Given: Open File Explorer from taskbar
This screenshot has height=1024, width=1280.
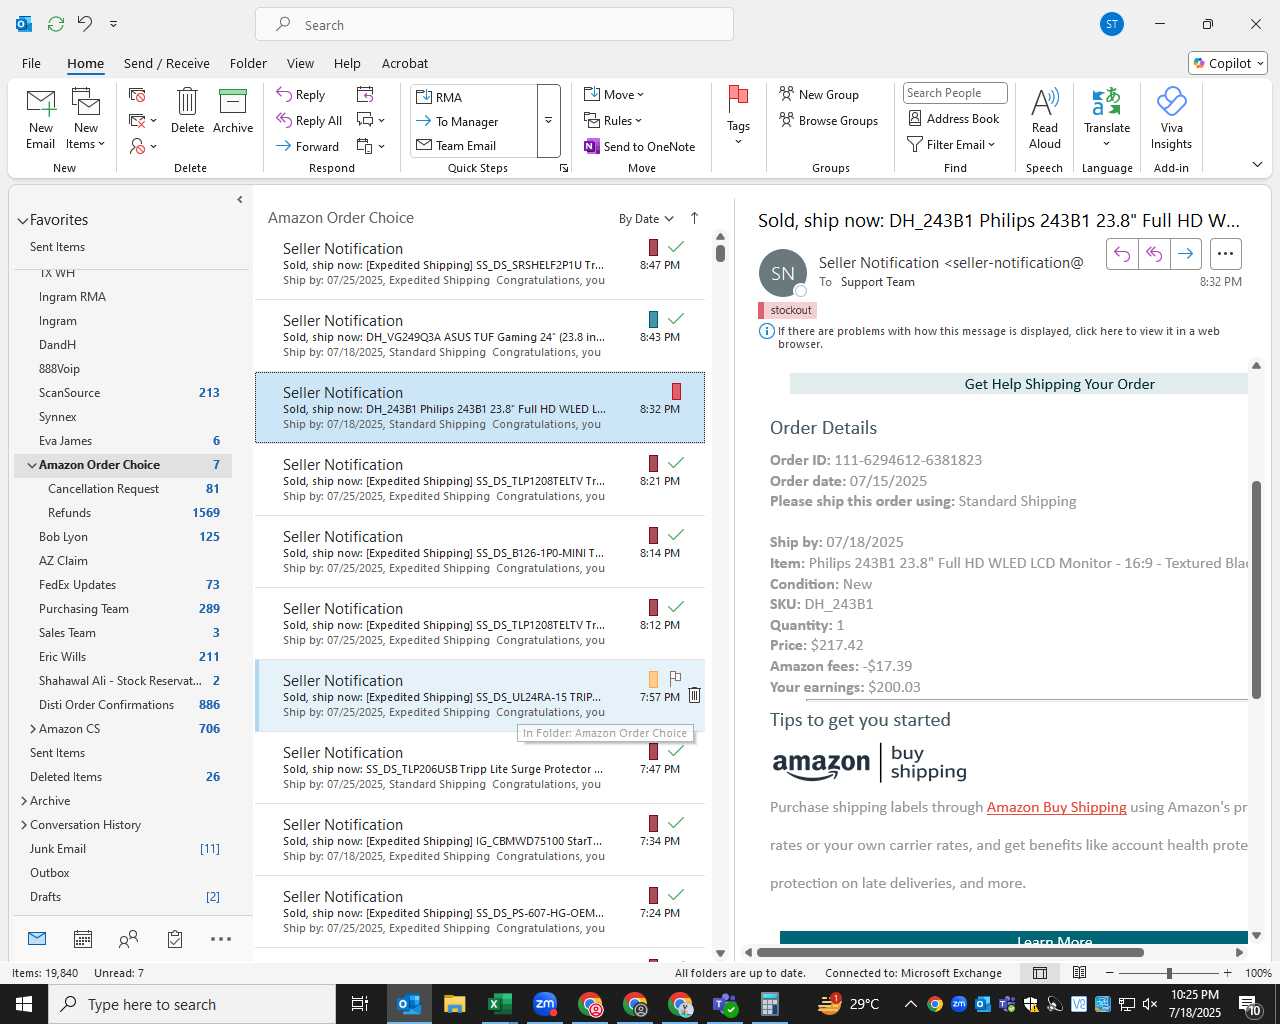Looking at the screenshot, I should click(x=455, y=1004).
